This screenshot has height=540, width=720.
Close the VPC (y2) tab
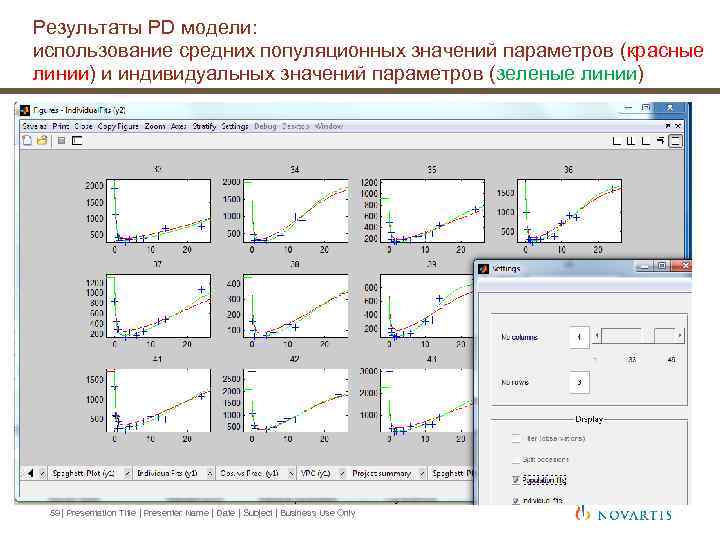342,473
